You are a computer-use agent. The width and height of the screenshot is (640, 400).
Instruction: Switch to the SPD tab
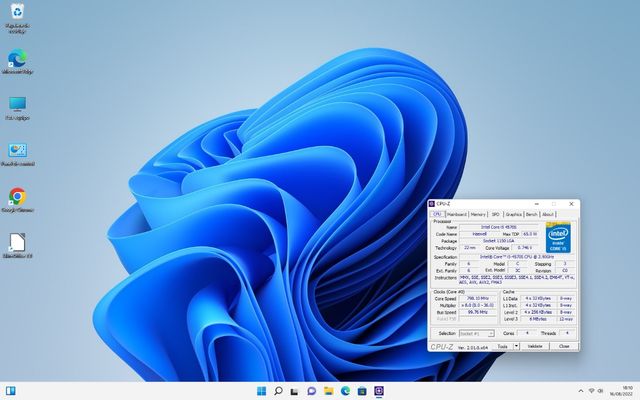click(496, 214)
